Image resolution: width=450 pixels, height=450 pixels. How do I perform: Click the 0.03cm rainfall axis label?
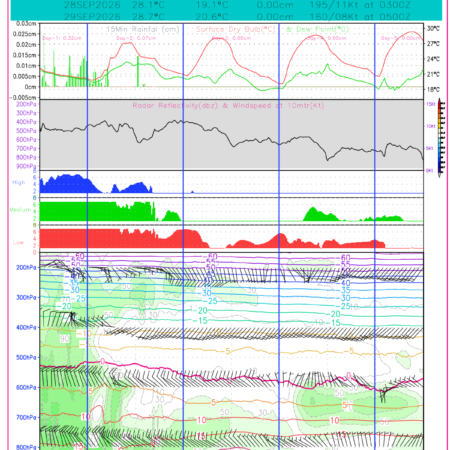[26, 23]
